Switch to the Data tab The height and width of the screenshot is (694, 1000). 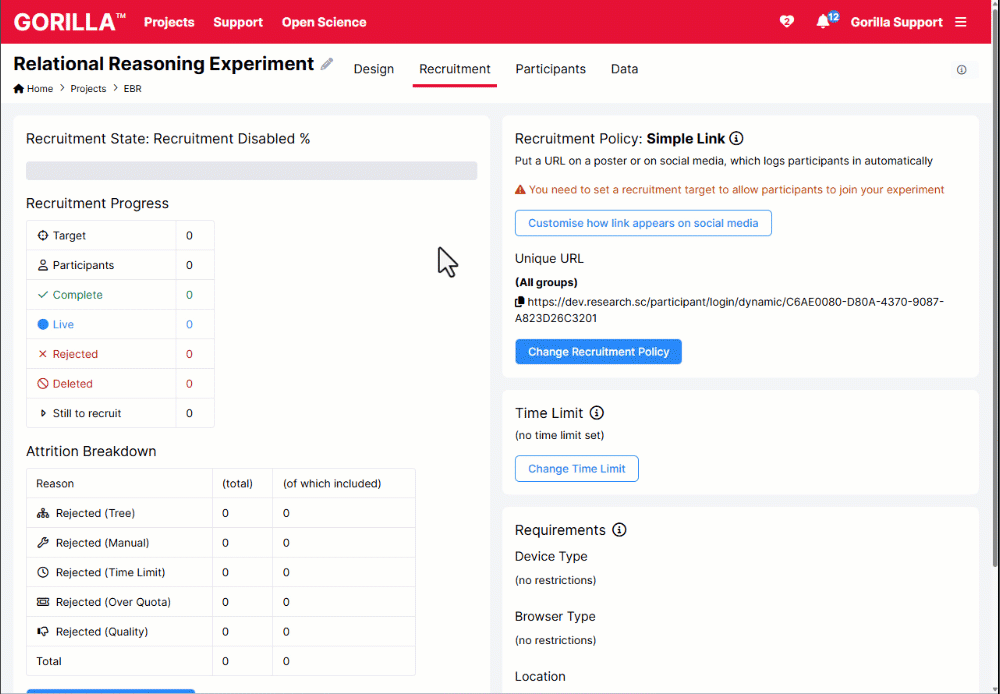pos(624,69)
